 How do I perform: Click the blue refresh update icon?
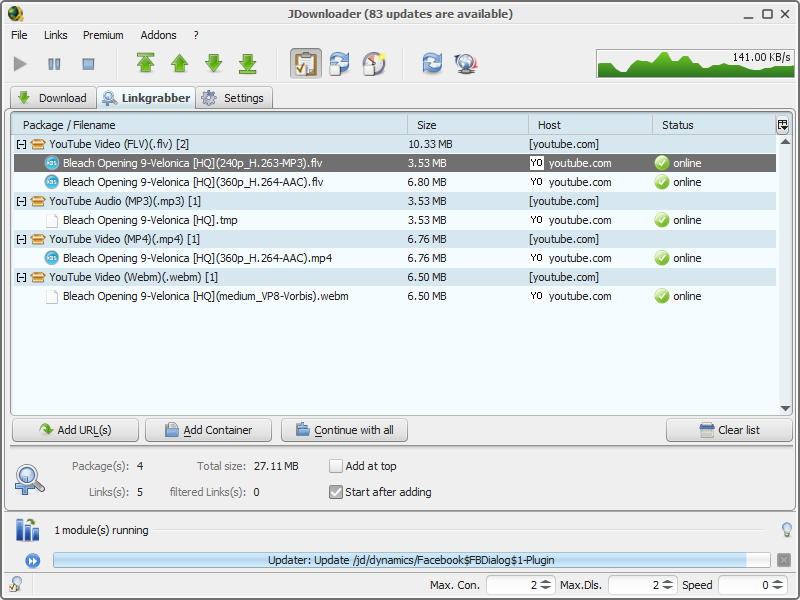pos(432,63)
